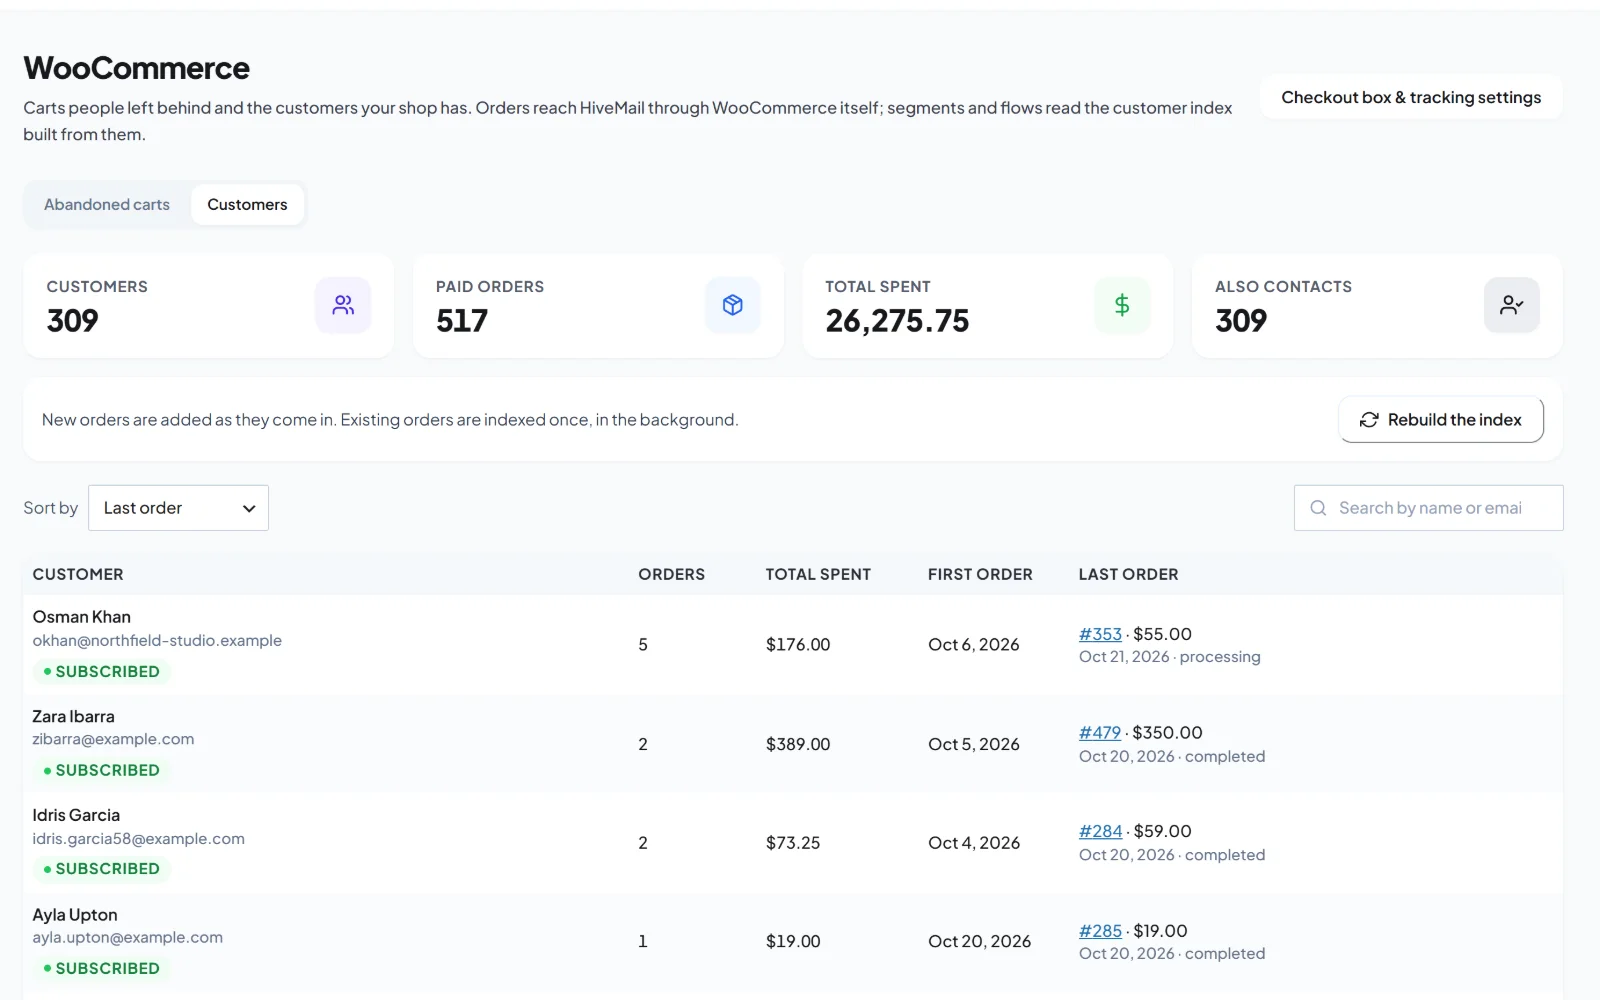This screenshot has width=1600, height=1000.
Task: Click the SUBSCRIBED badge for Zara Ibarra
Action: click(102, 771)
